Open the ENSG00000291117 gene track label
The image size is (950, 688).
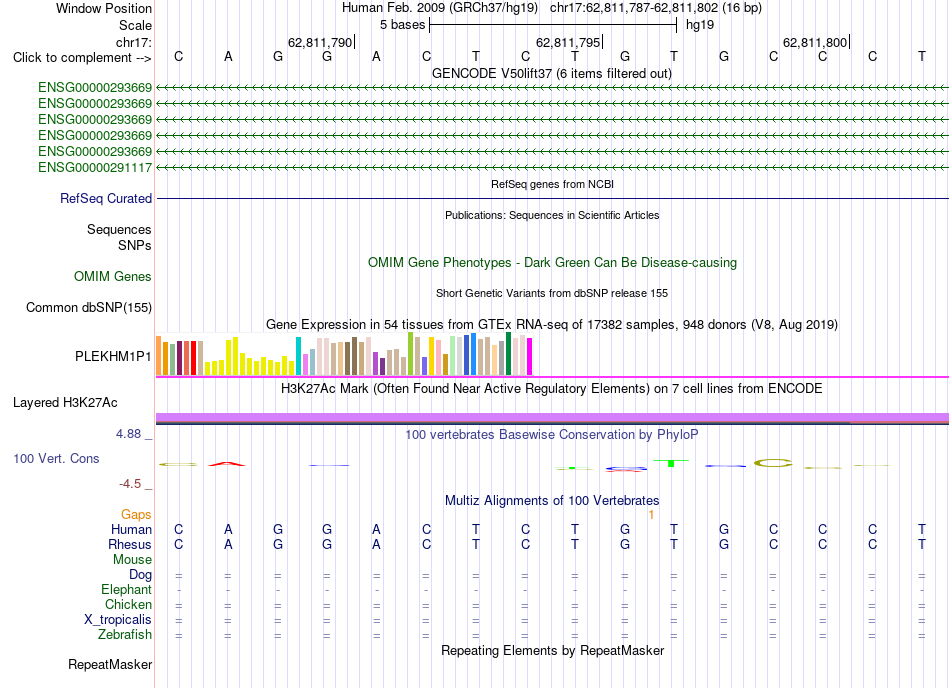95,168
